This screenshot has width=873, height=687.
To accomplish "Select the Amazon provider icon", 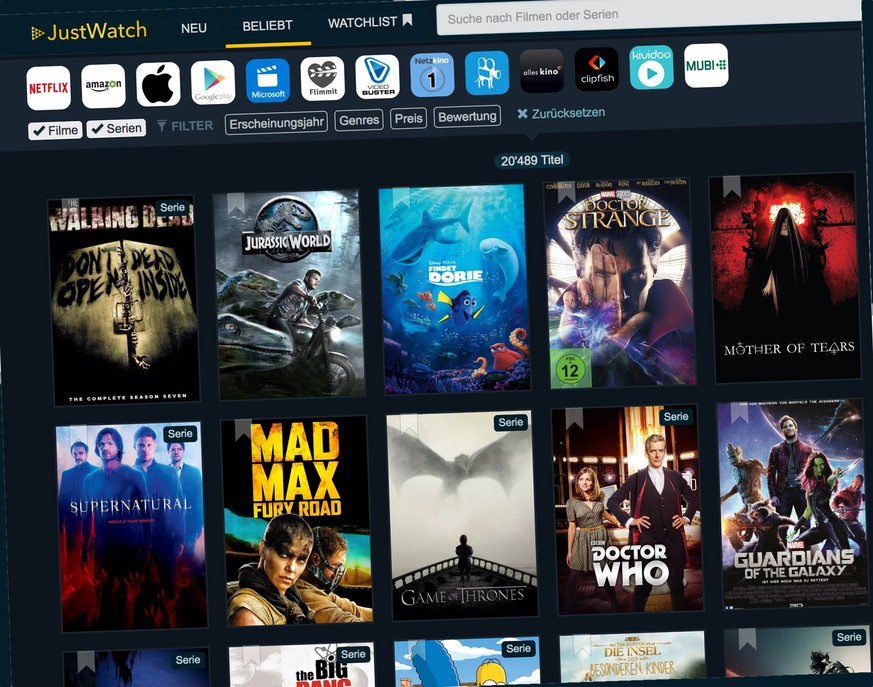I will pos(103,86).
